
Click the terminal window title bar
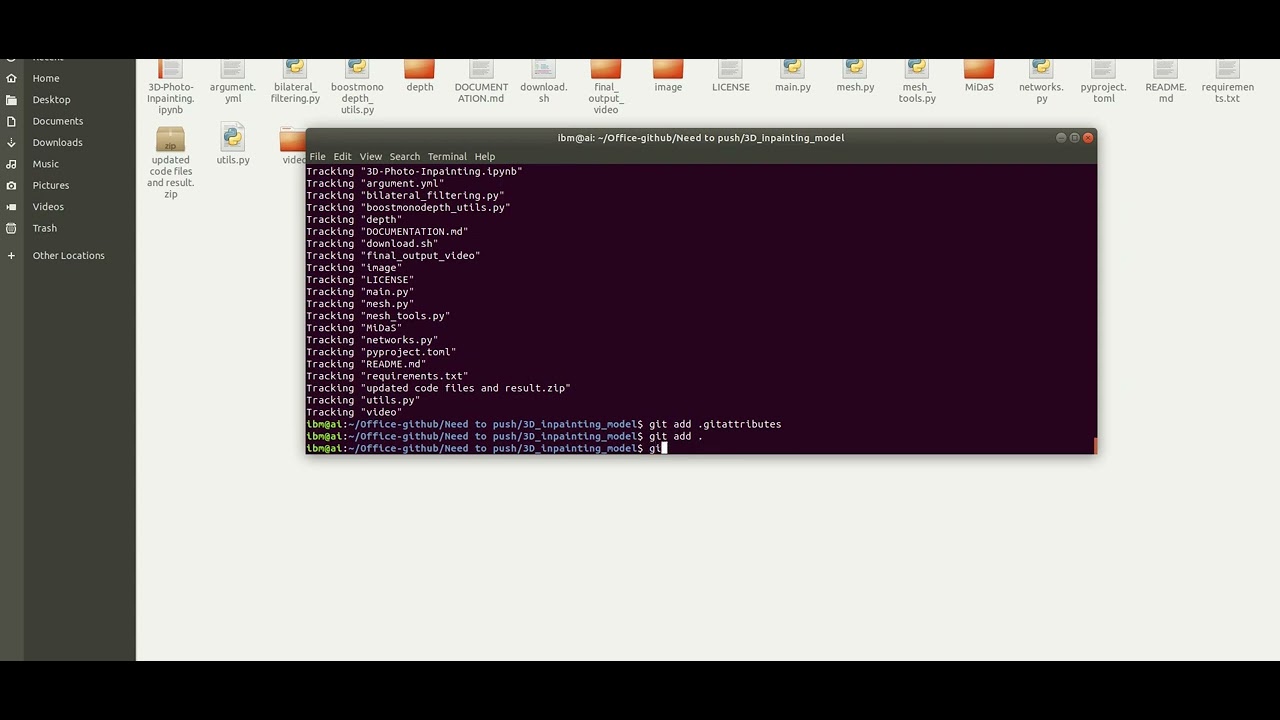[700, 138]
